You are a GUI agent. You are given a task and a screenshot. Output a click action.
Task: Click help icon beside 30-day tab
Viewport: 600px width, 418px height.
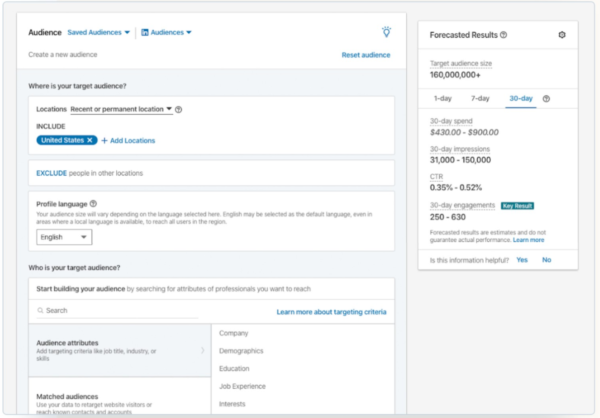point(546,99)
